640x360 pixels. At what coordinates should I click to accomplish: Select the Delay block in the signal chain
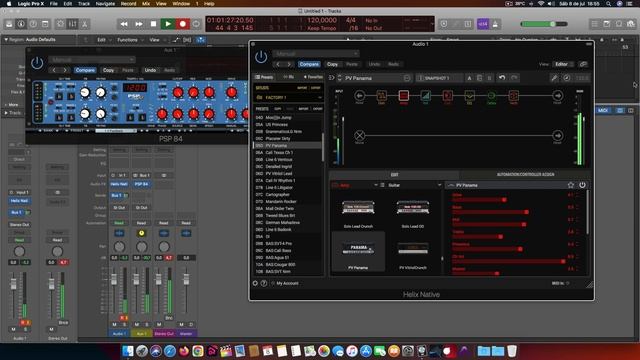[491, 96]
